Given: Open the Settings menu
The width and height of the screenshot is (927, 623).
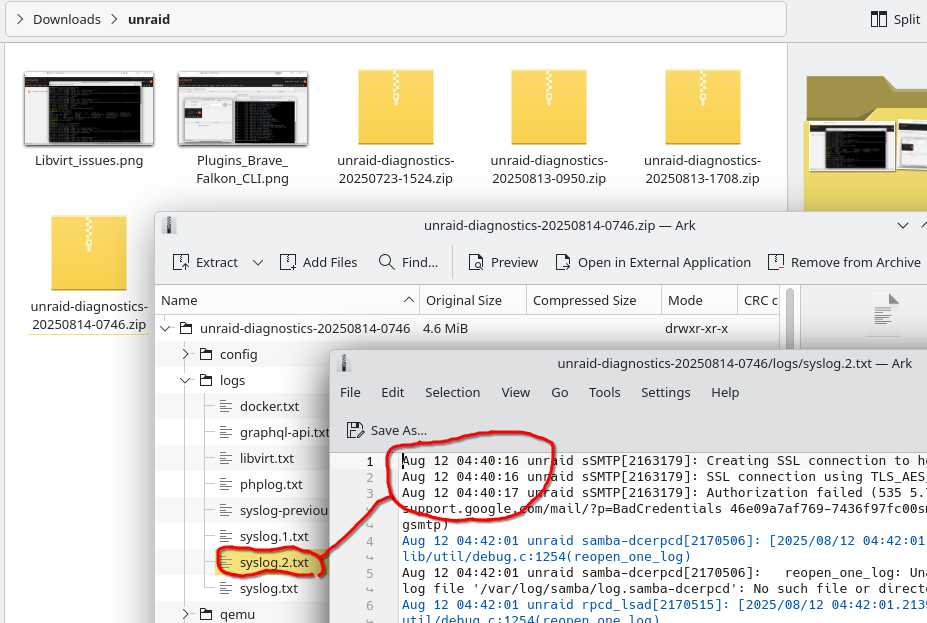Looking at the screenshot, I should coord(665,392).
